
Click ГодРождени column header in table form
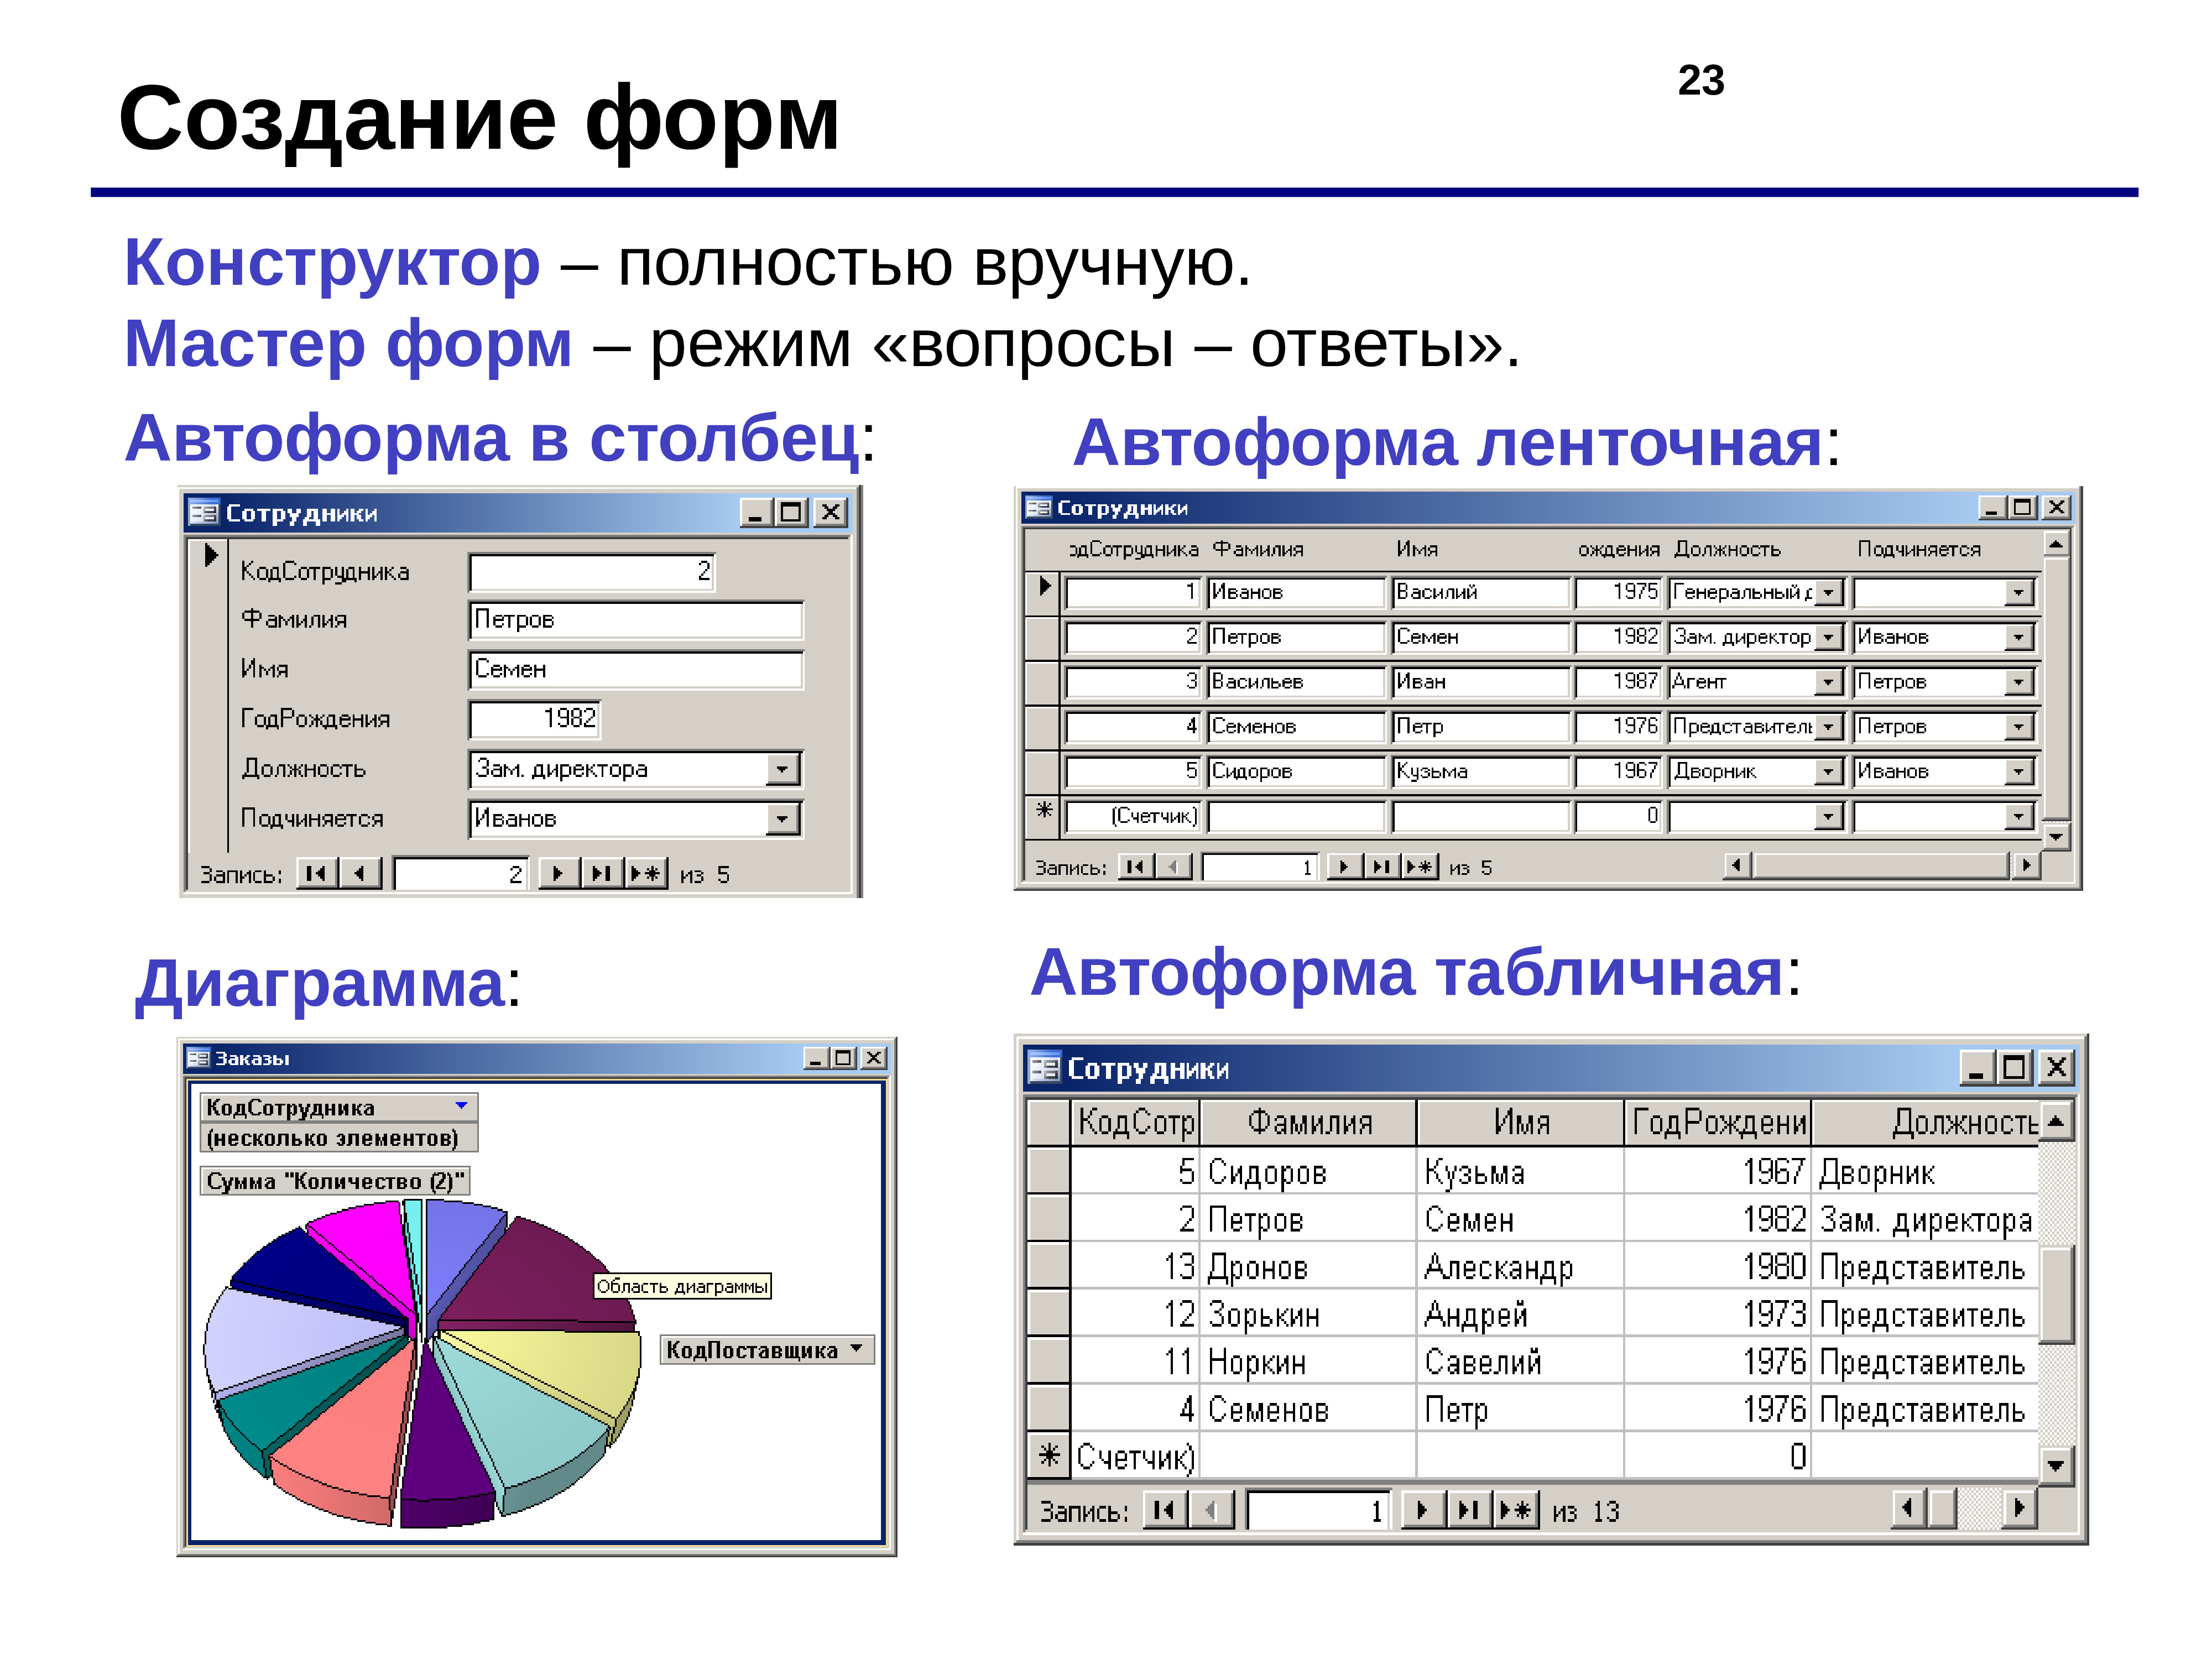1718,1122
